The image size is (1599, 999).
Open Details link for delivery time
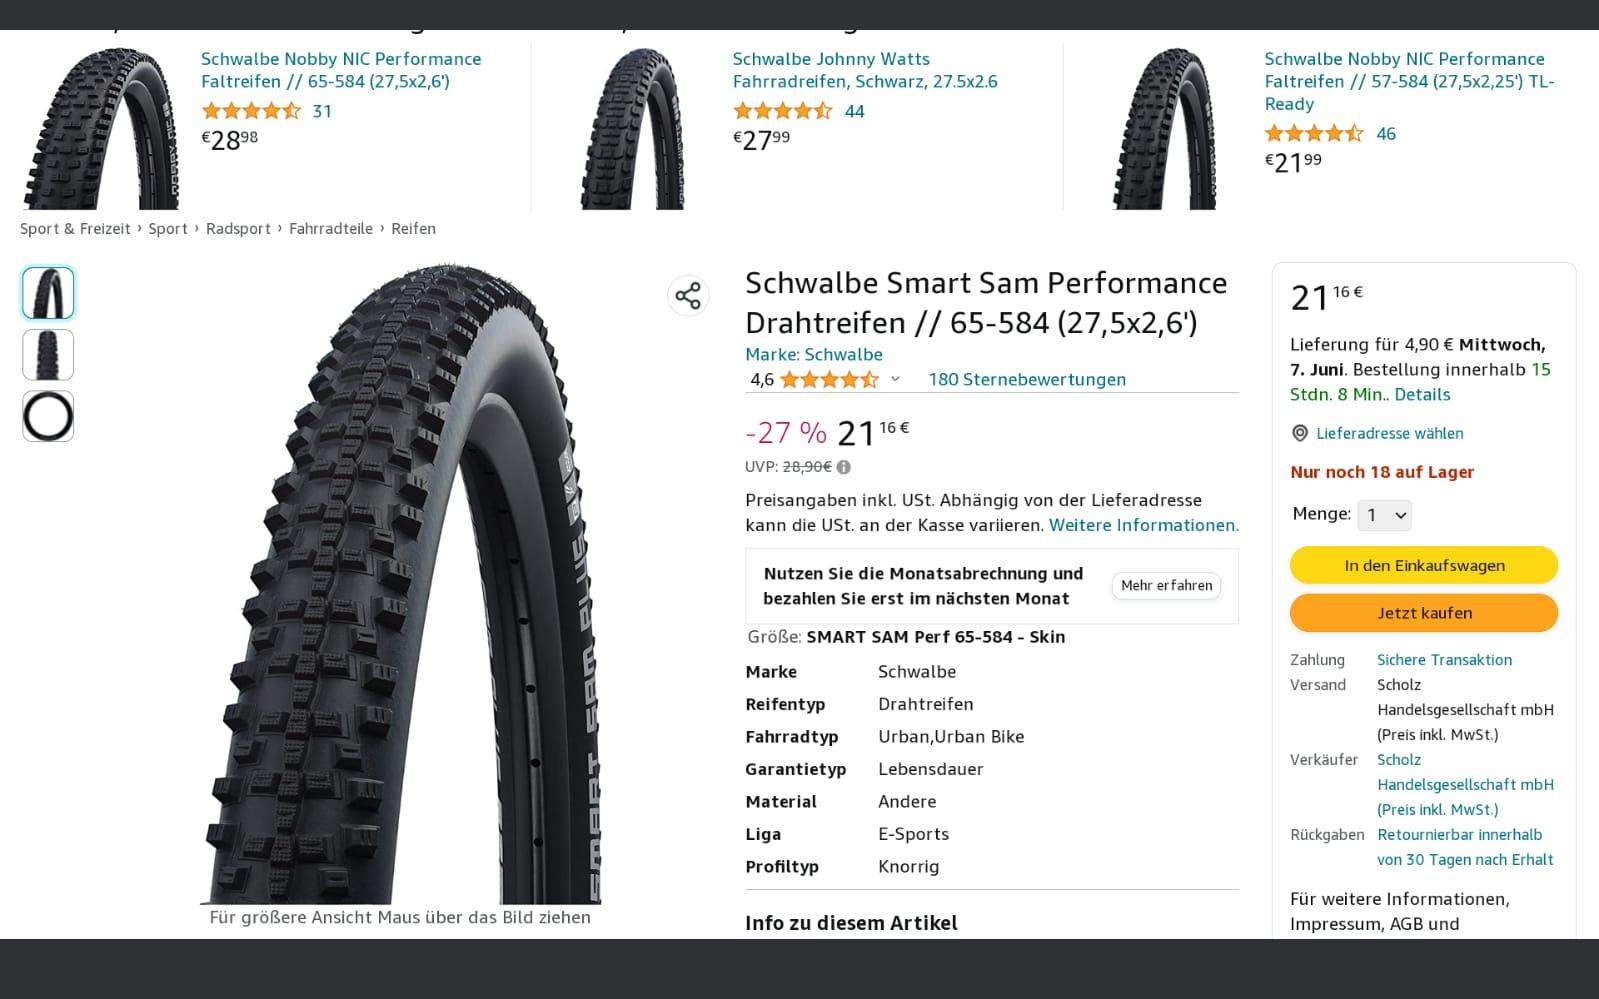1422,394
